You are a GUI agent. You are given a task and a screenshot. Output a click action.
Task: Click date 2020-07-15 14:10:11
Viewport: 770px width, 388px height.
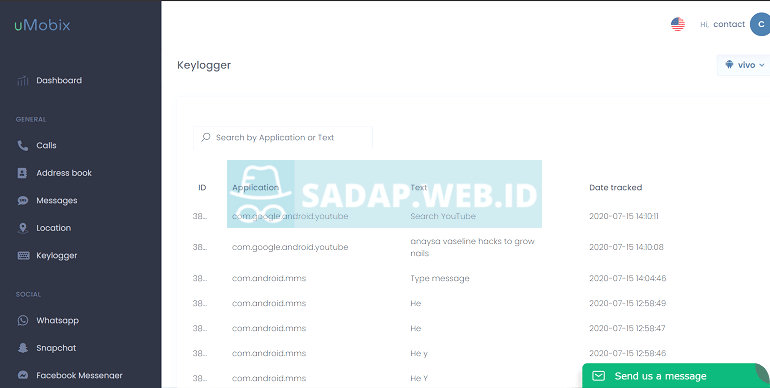(624, 216)
